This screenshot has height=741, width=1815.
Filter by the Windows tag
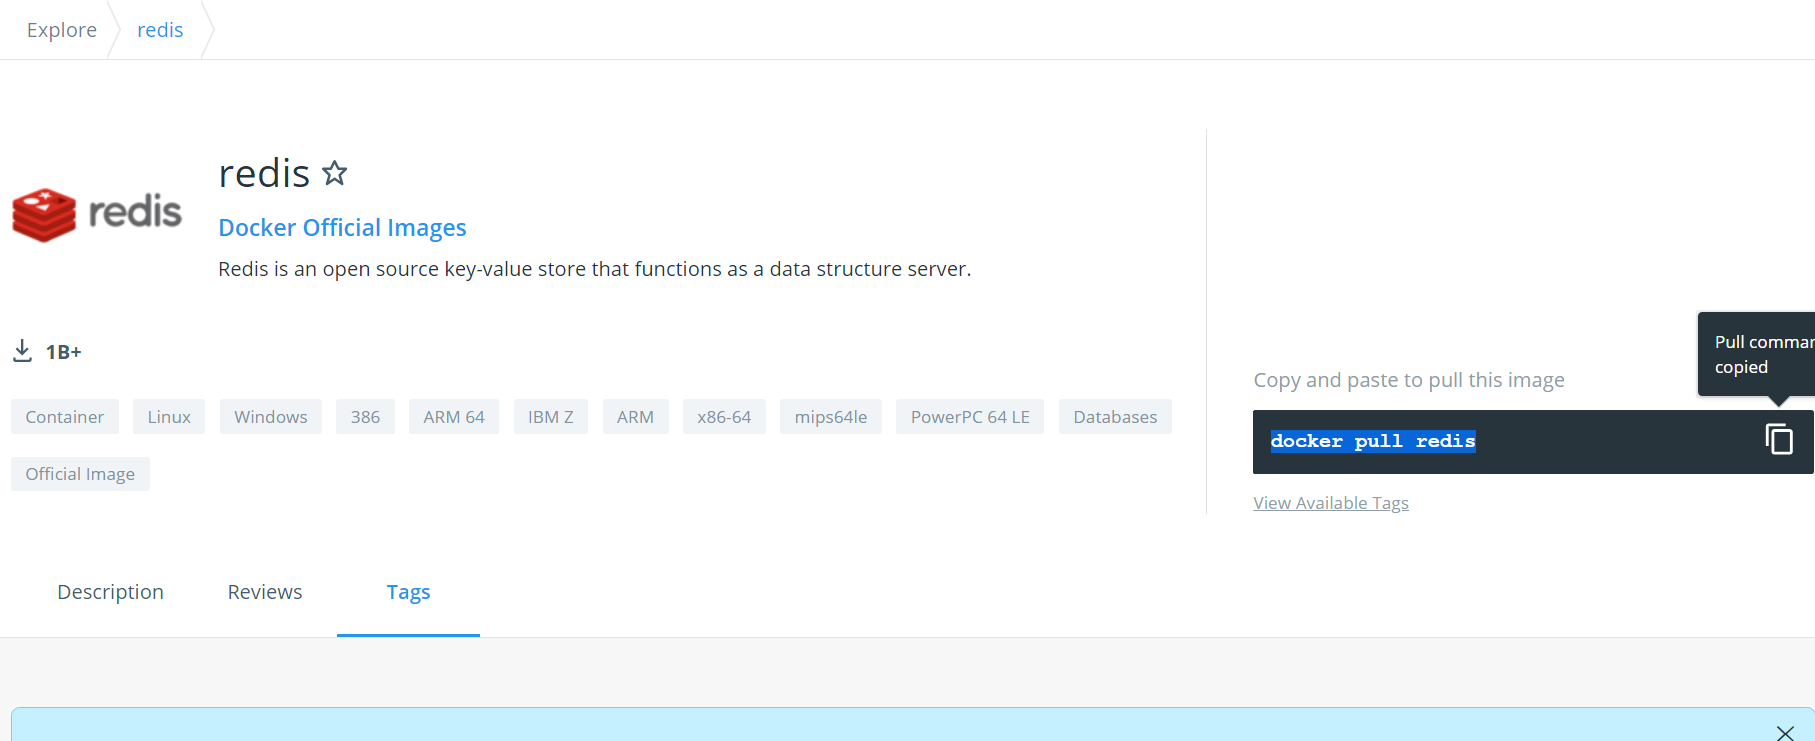click(x=271, y=417)
